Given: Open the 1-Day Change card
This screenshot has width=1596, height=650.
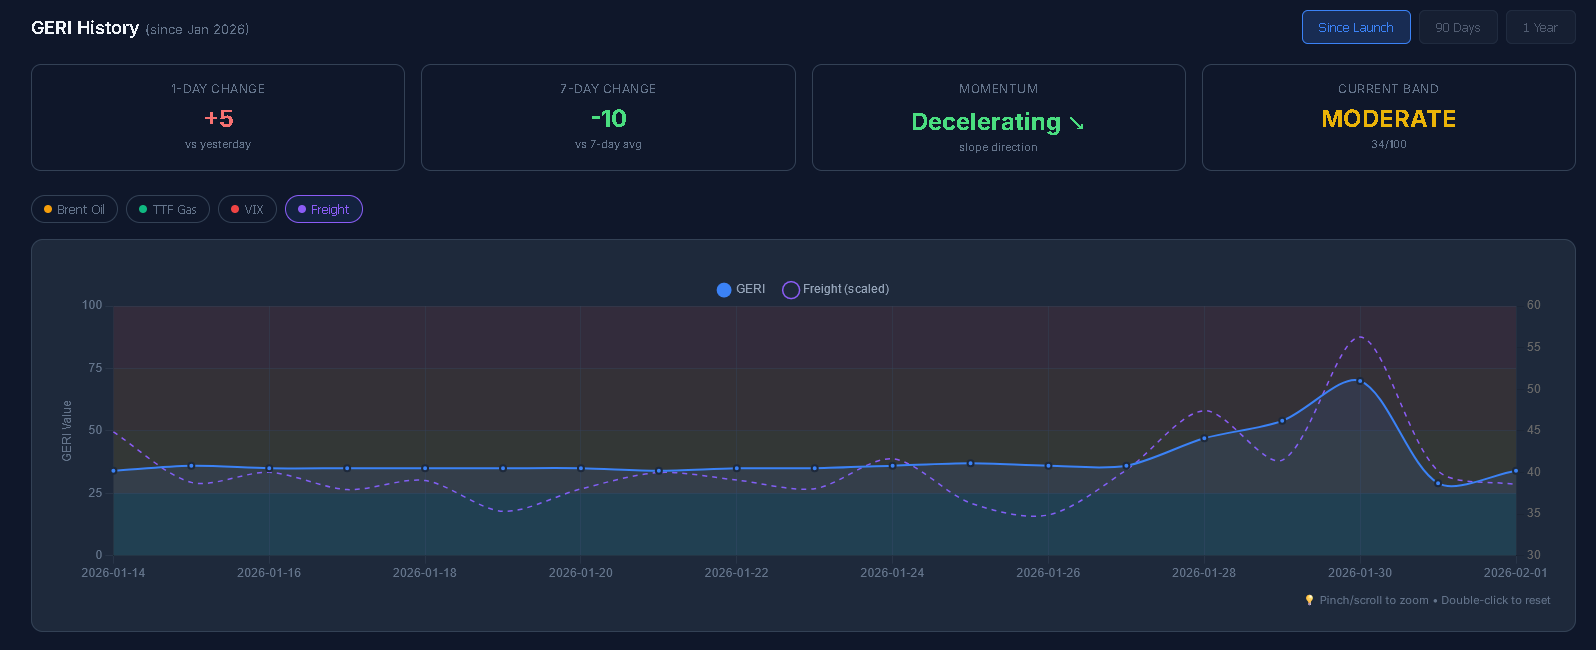Looking at the screenshot, I should tap(218, 118).
